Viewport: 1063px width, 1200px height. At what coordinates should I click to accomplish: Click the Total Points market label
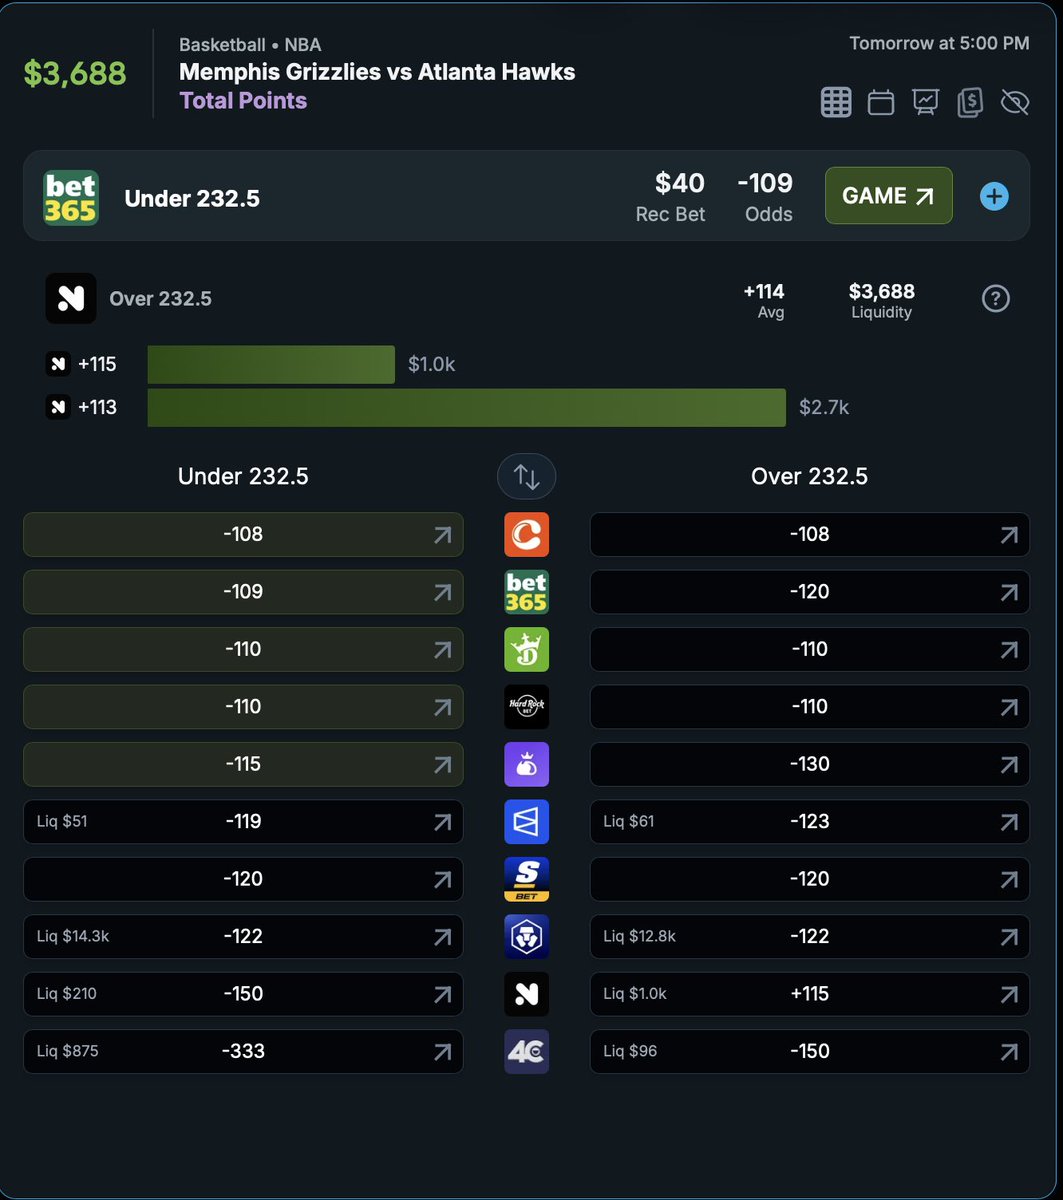pos(243,101)
